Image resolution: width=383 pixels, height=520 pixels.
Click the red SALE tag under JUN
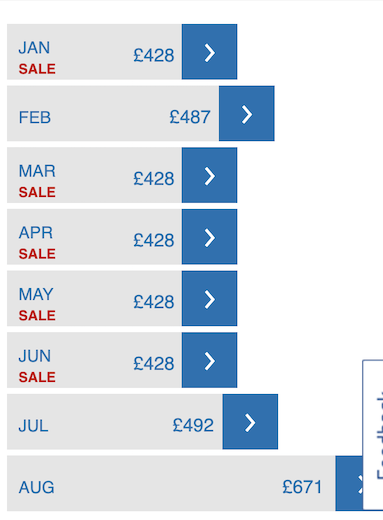(37, 377)
